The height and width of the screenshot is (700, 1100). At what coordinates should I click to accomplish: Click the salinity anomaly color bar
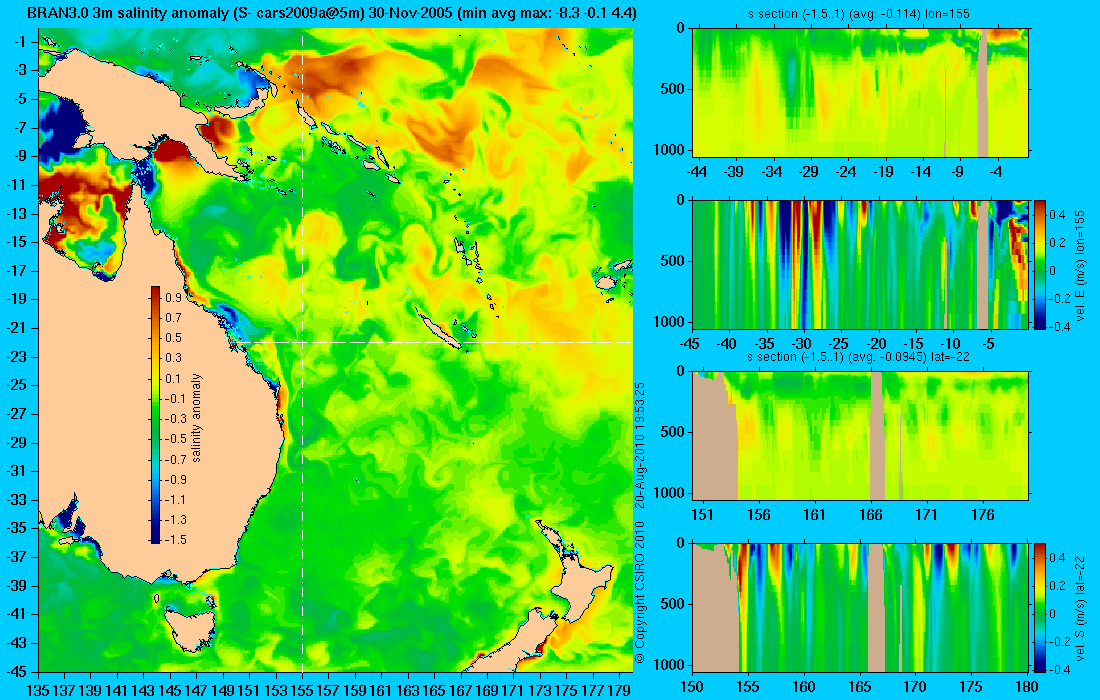click(155, 414)
